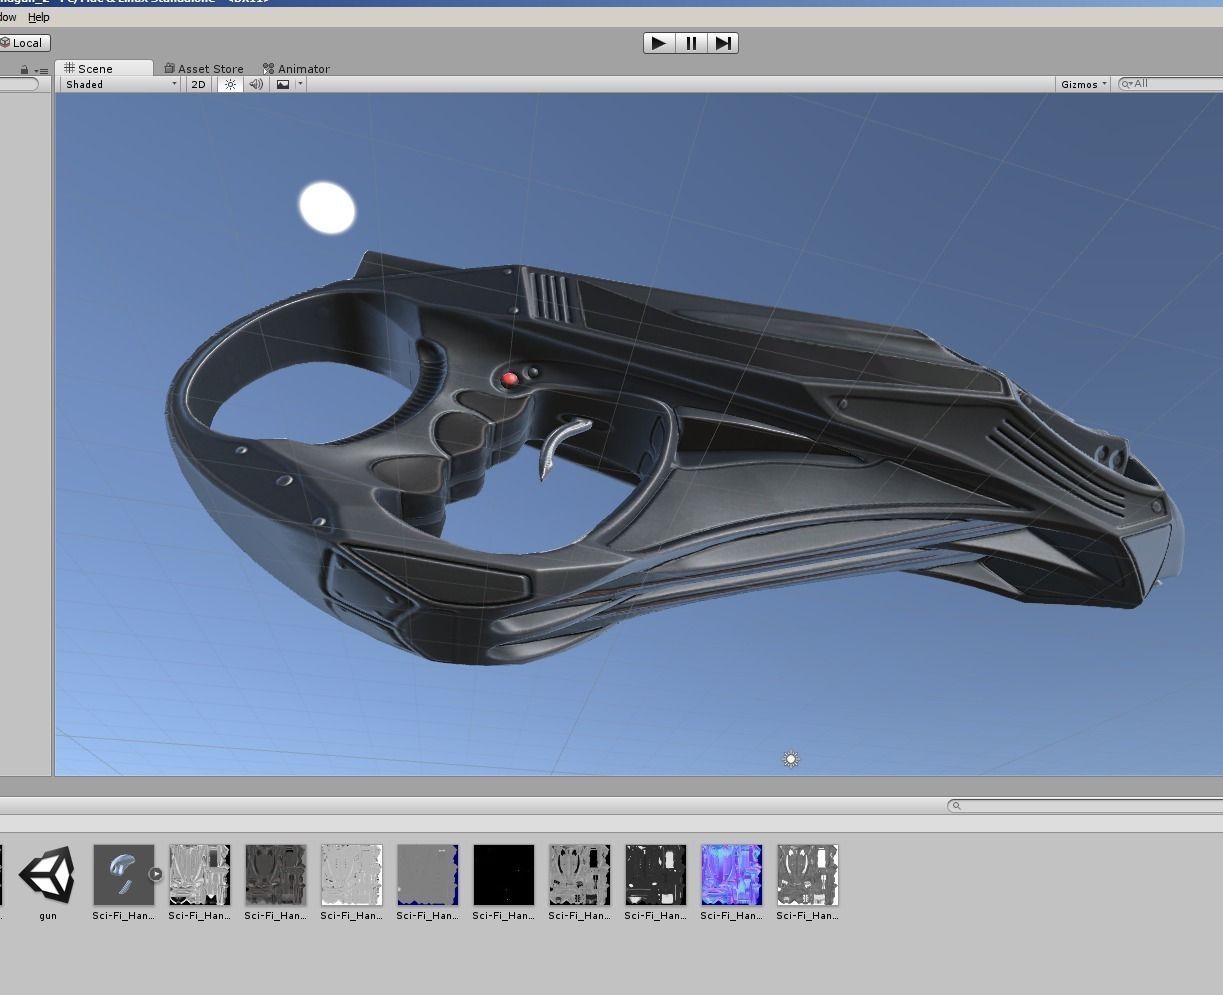Open the panel options menu icon
This screenshot has width=1223, height=995.
point(41,70)
